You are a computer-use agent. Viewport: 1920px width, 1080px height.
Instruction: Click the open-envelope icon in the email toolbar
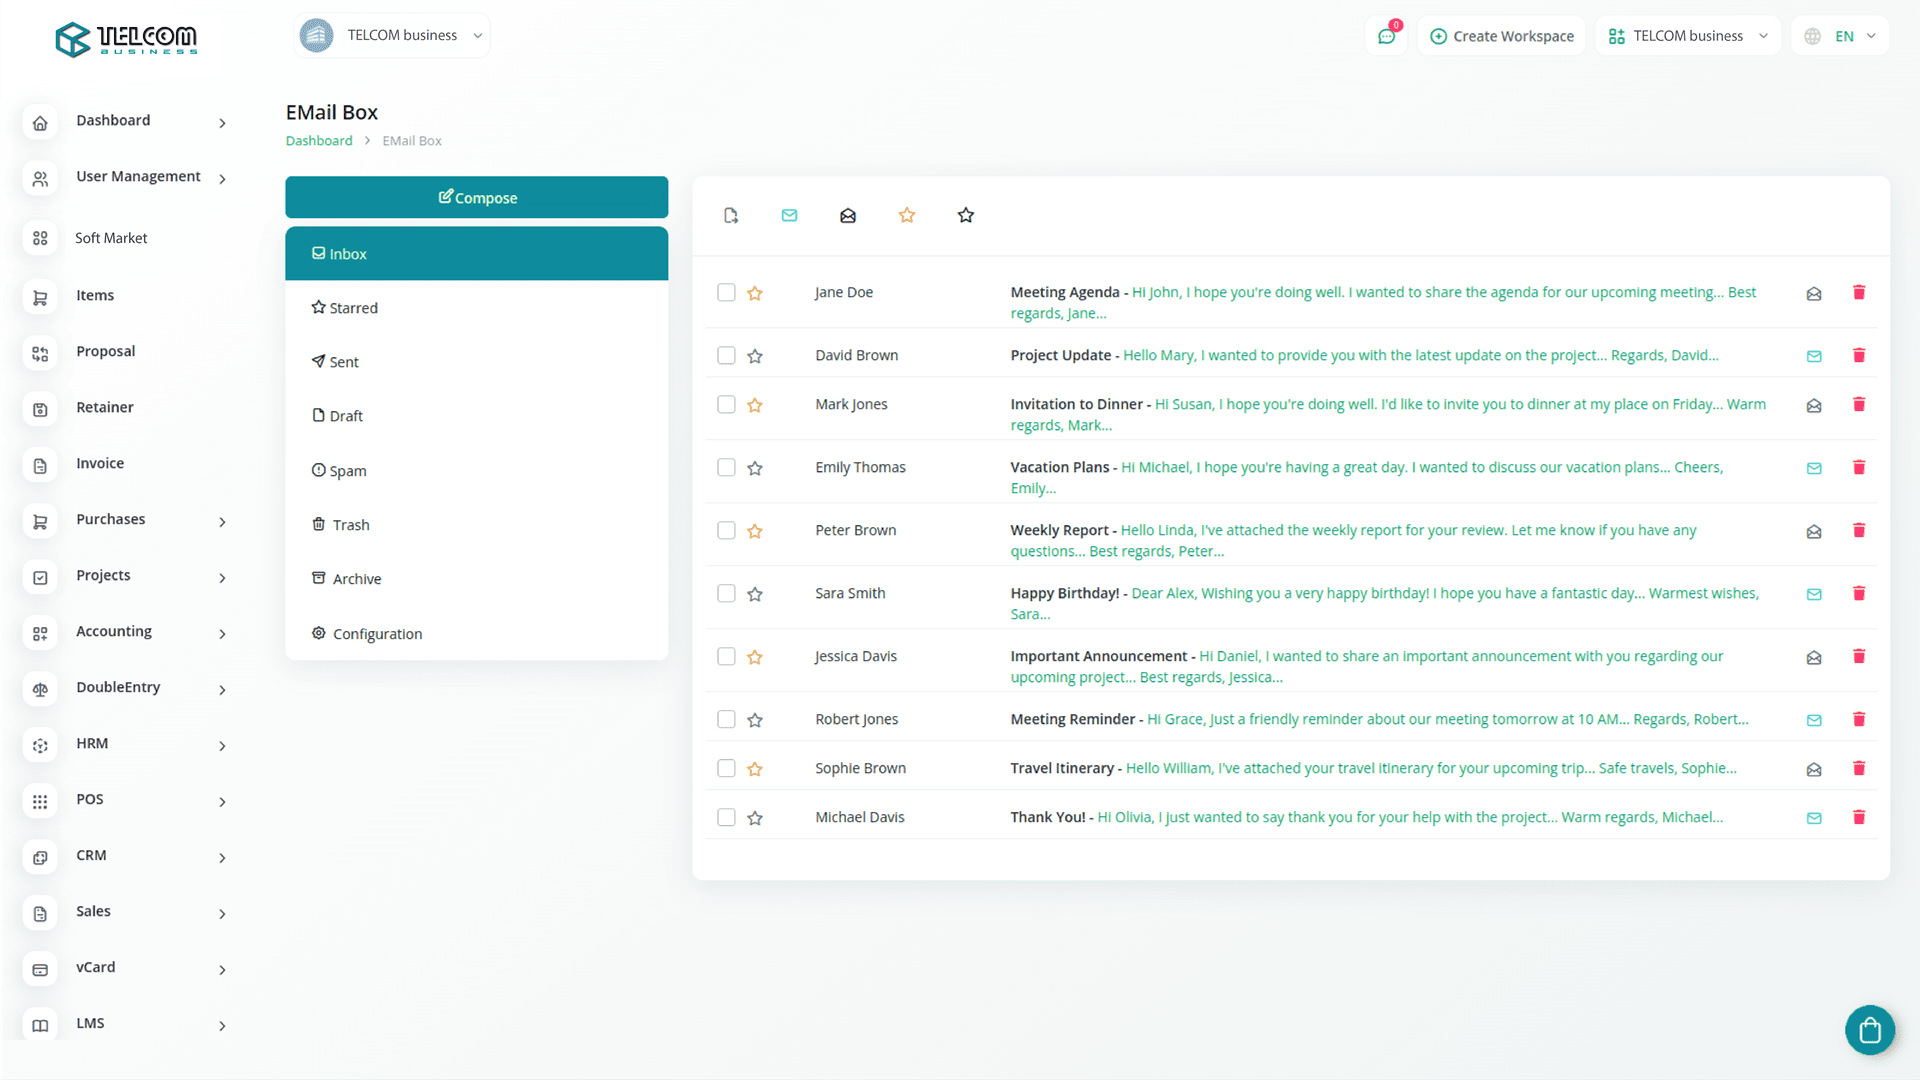(x=848, y=216)
